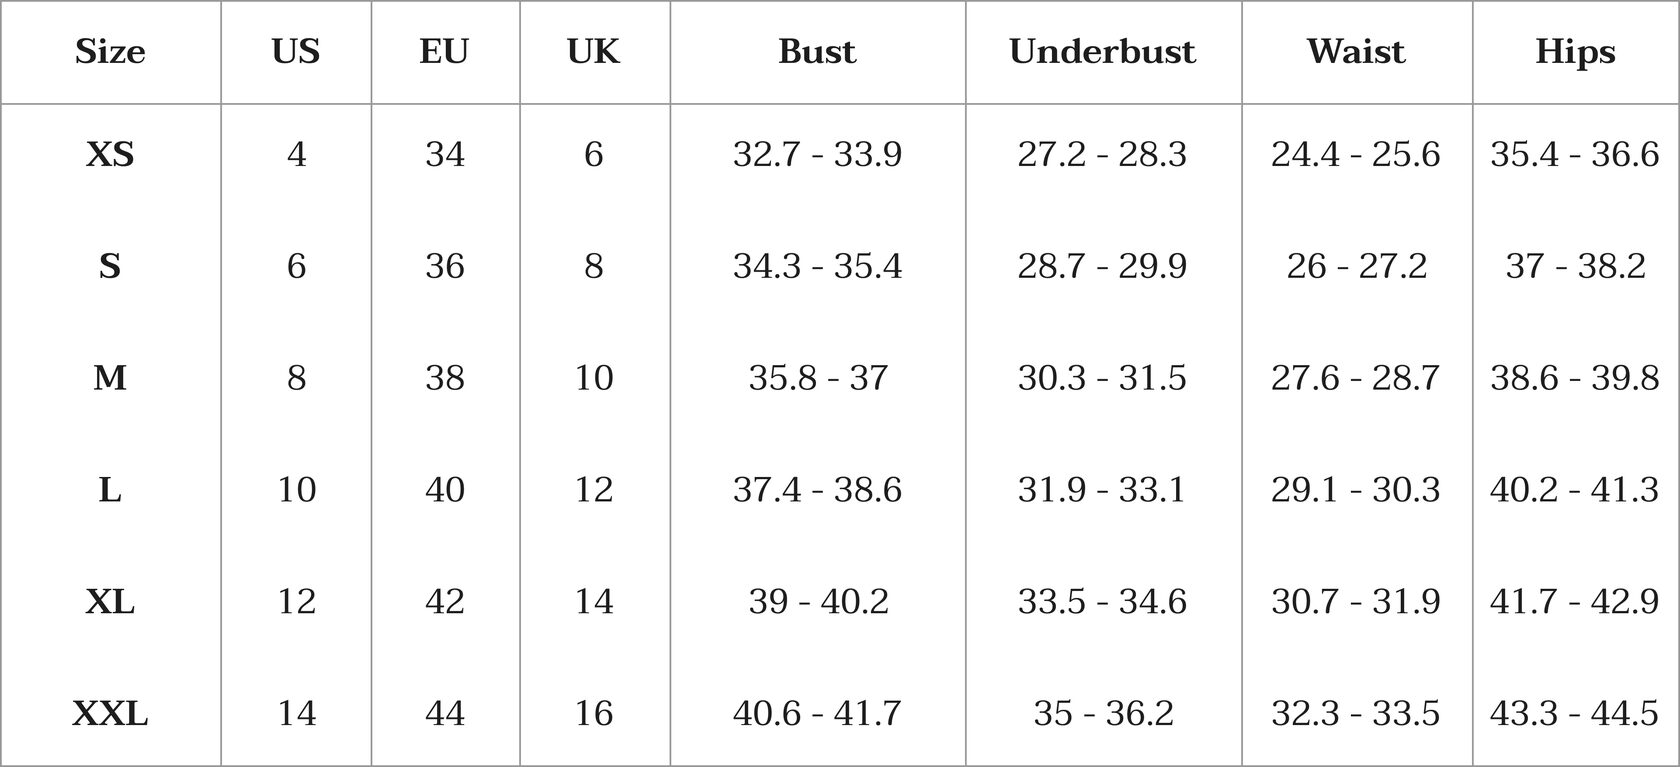Select the XXL size row label
This screenshot has width=1680, height=767.
point(110,713)
